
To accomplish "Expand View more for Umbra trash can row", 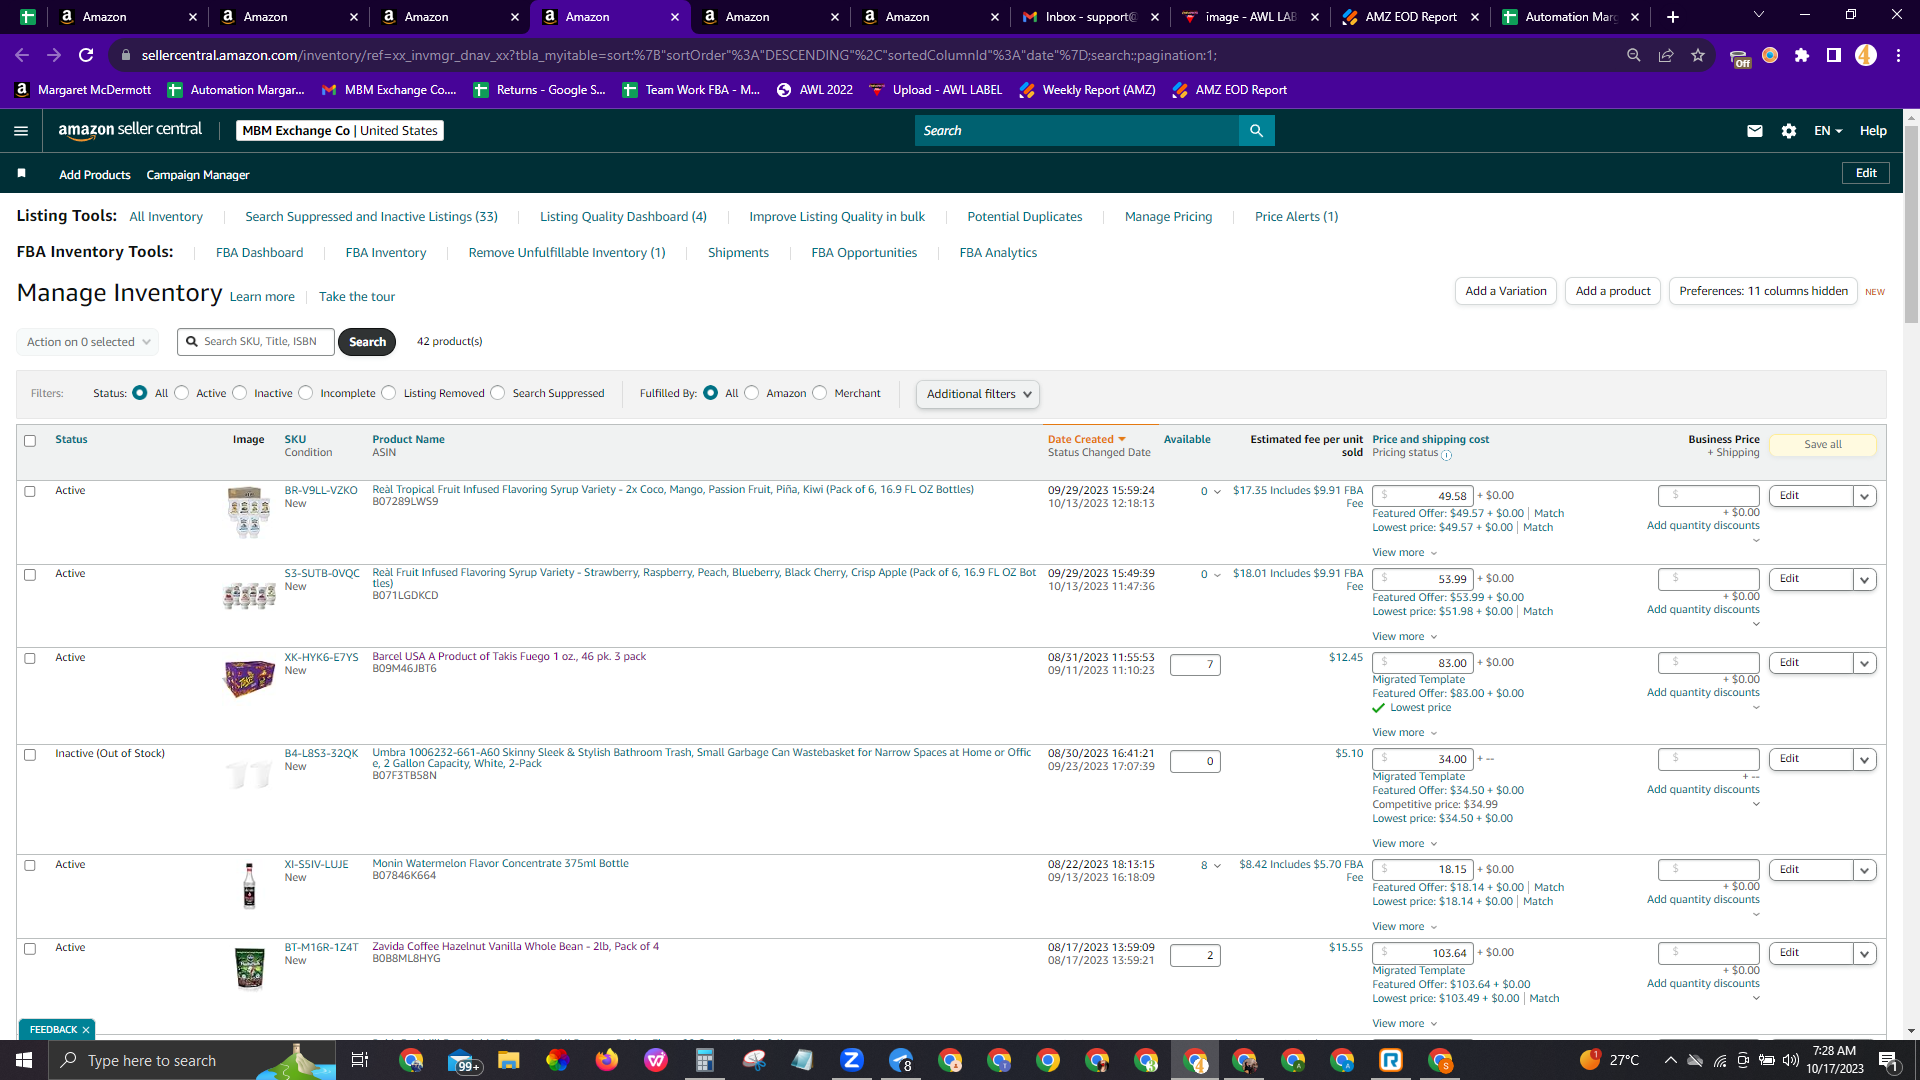I will 1404,844.
